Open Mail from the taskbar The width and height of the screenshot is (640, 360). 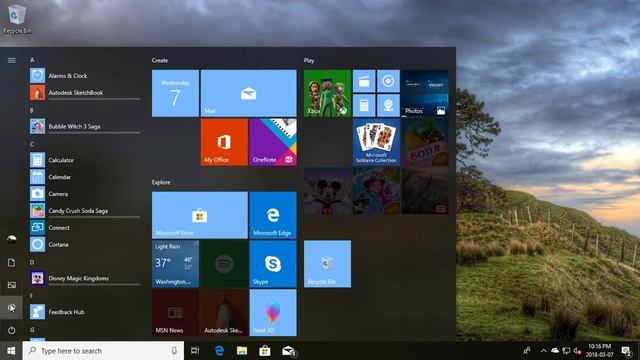click(x=288, y=351)
